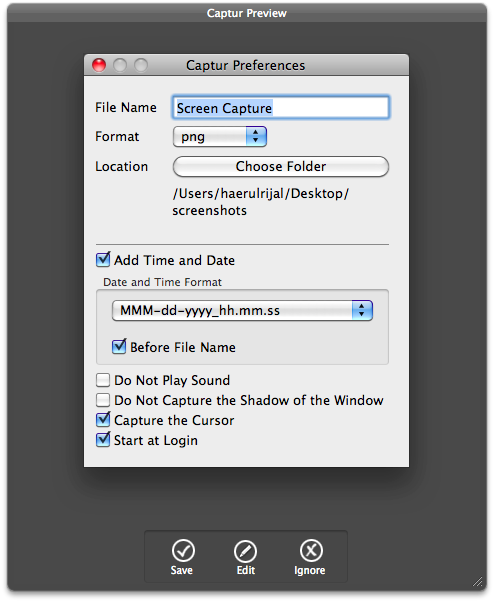Image resolution: width=494 pixels, height=602 pixels.
Task: Click the gray minimize button in preferences title bar
Action: [120, 65]
